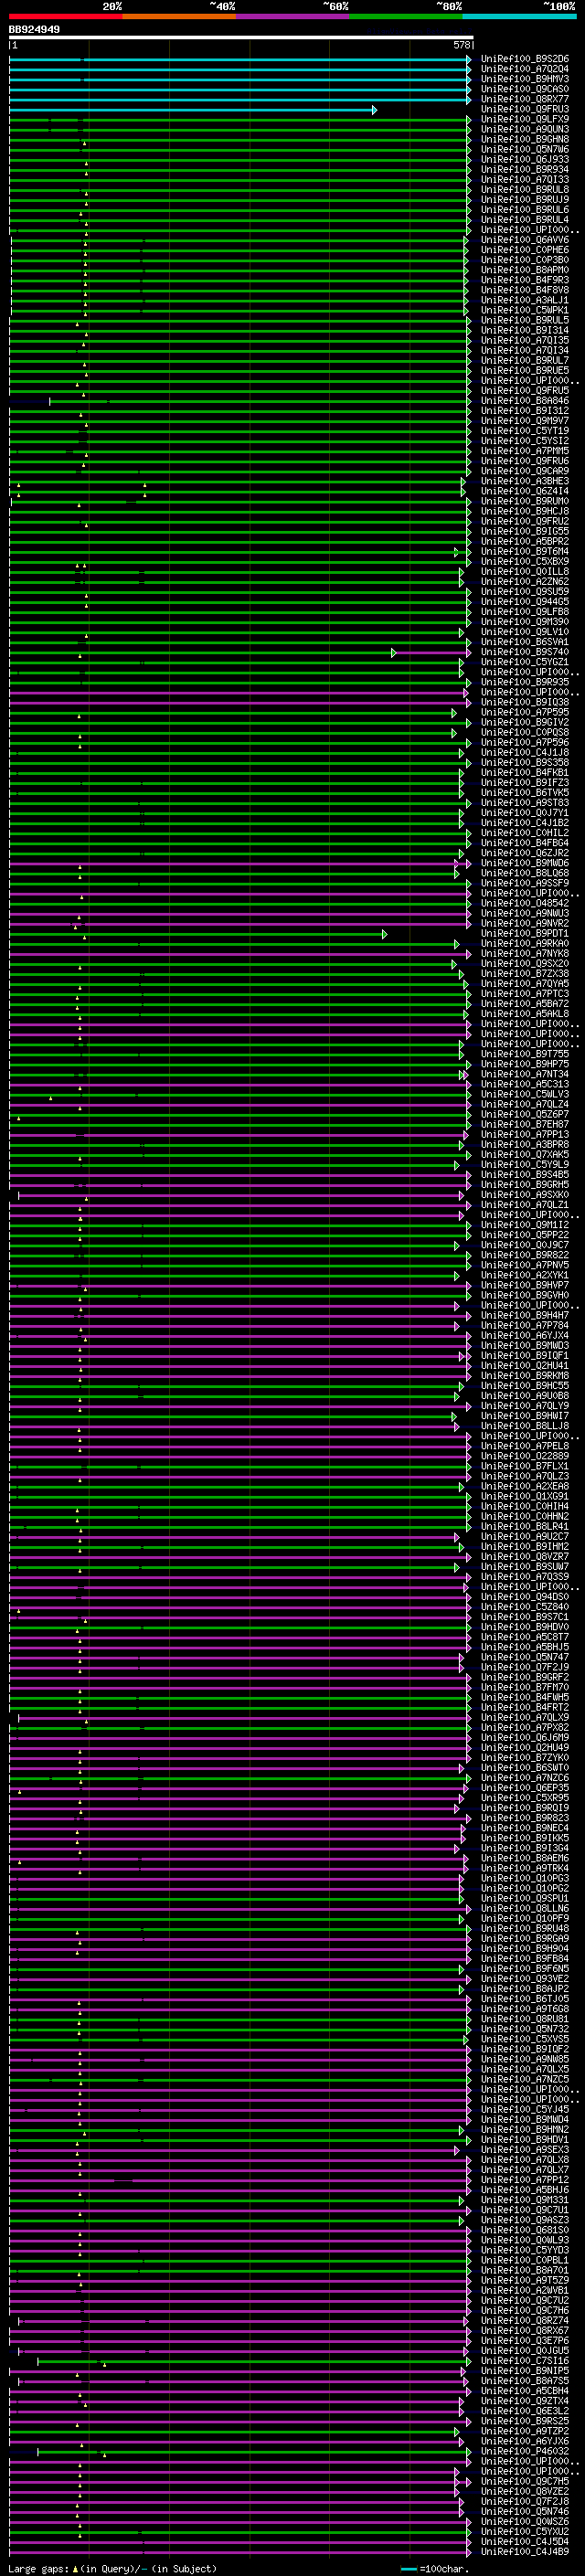The width and height of the screenshot is (585, 2576).
Task: Click hit UniRef100_A7QI33
Action: 524,180
